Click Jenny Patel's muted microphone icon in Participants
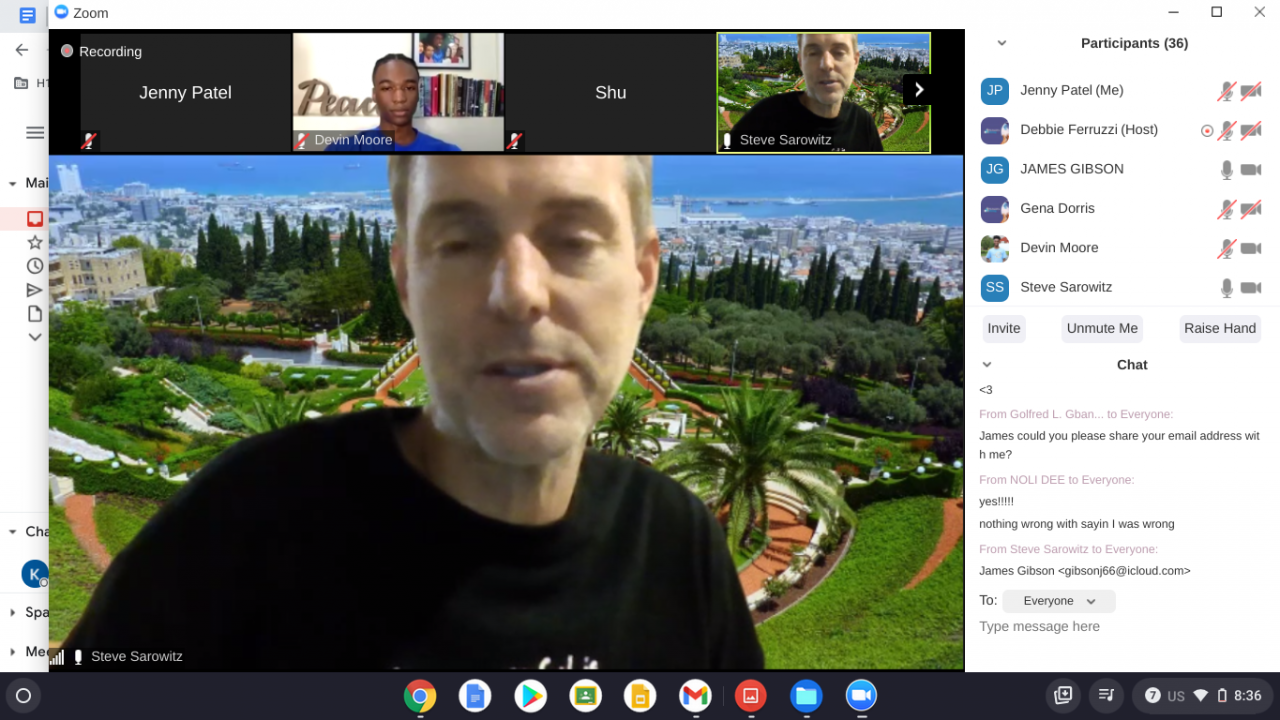Screen dimensions: 1280x720 pyautogui.click(x=1227, y=91)
